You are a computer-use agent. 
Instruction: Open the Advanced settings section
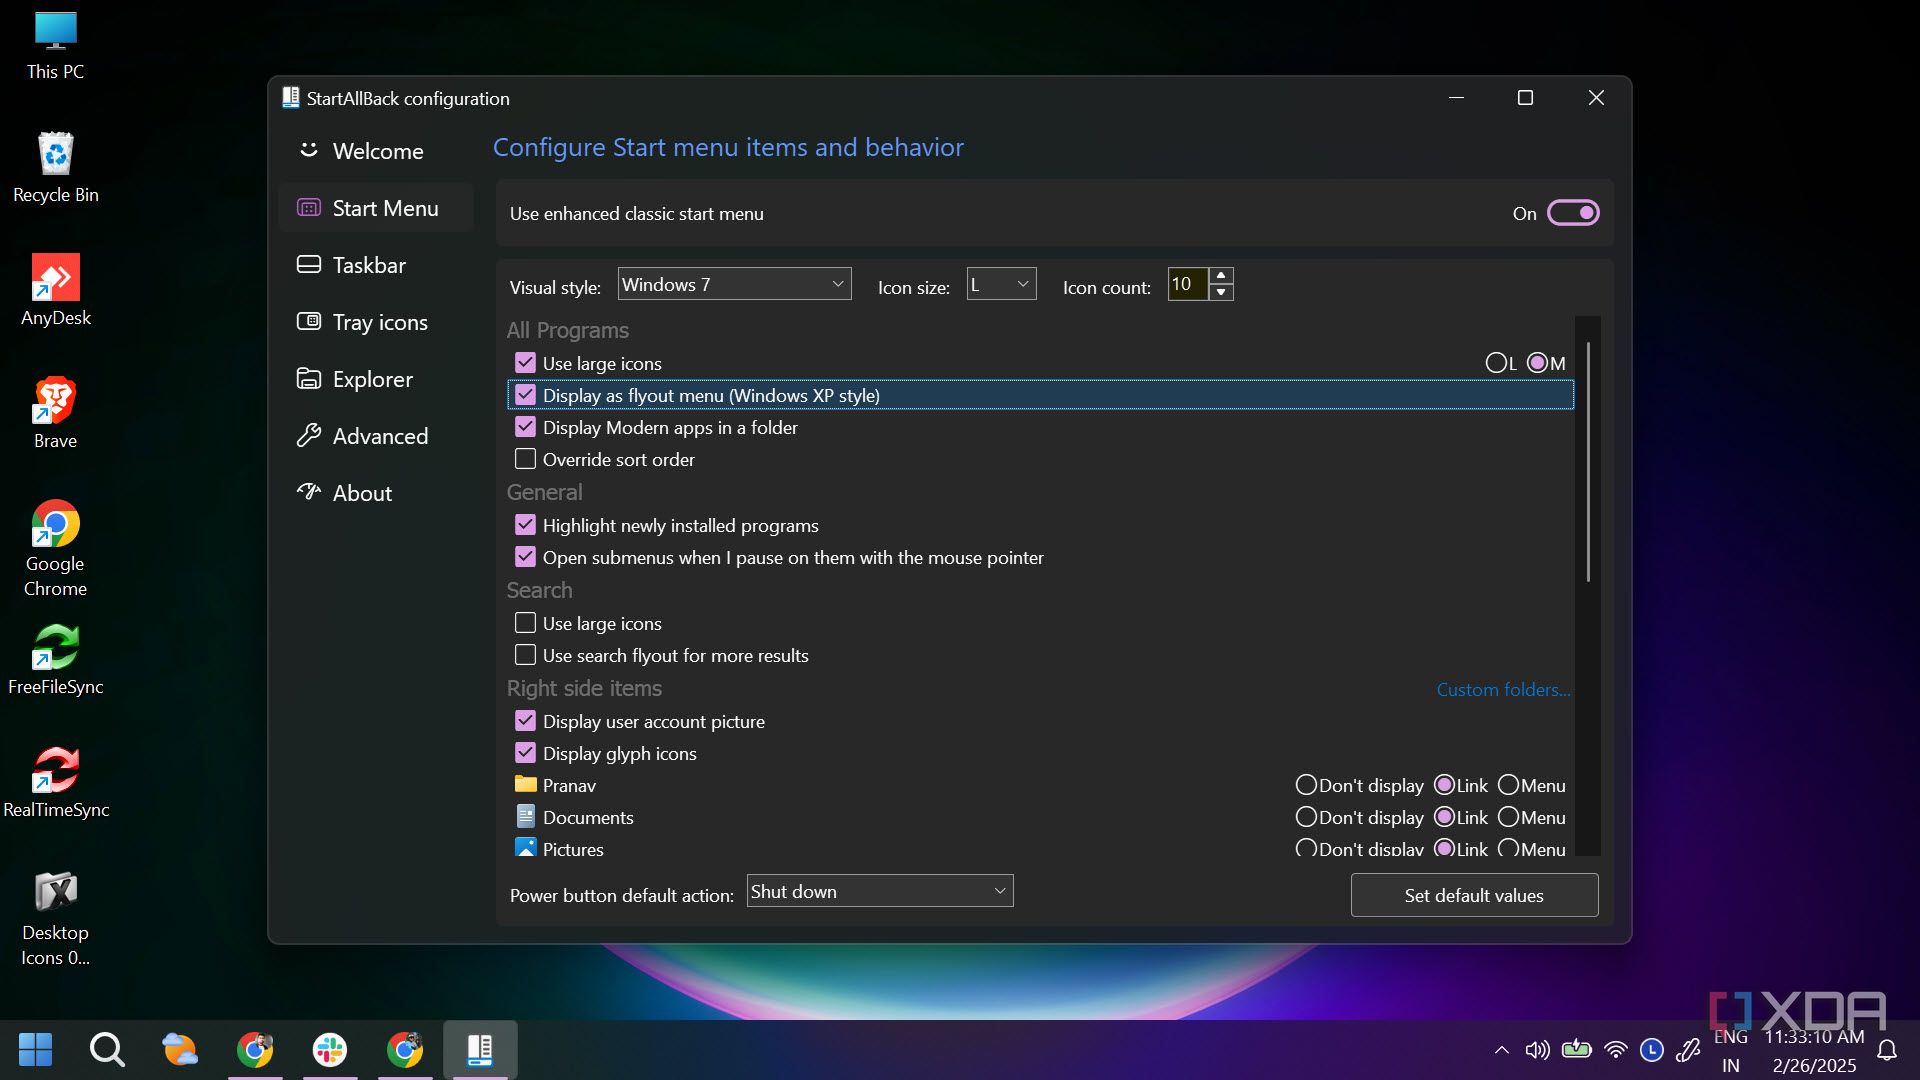(x=380, y=436)
